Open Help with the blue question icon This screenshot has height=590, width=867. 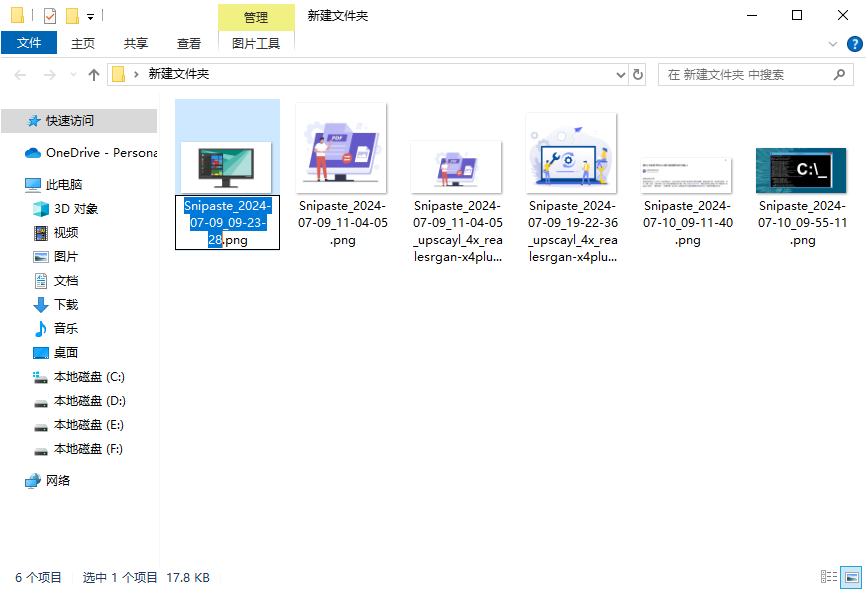pyautogui.click(x=854, y=44)
